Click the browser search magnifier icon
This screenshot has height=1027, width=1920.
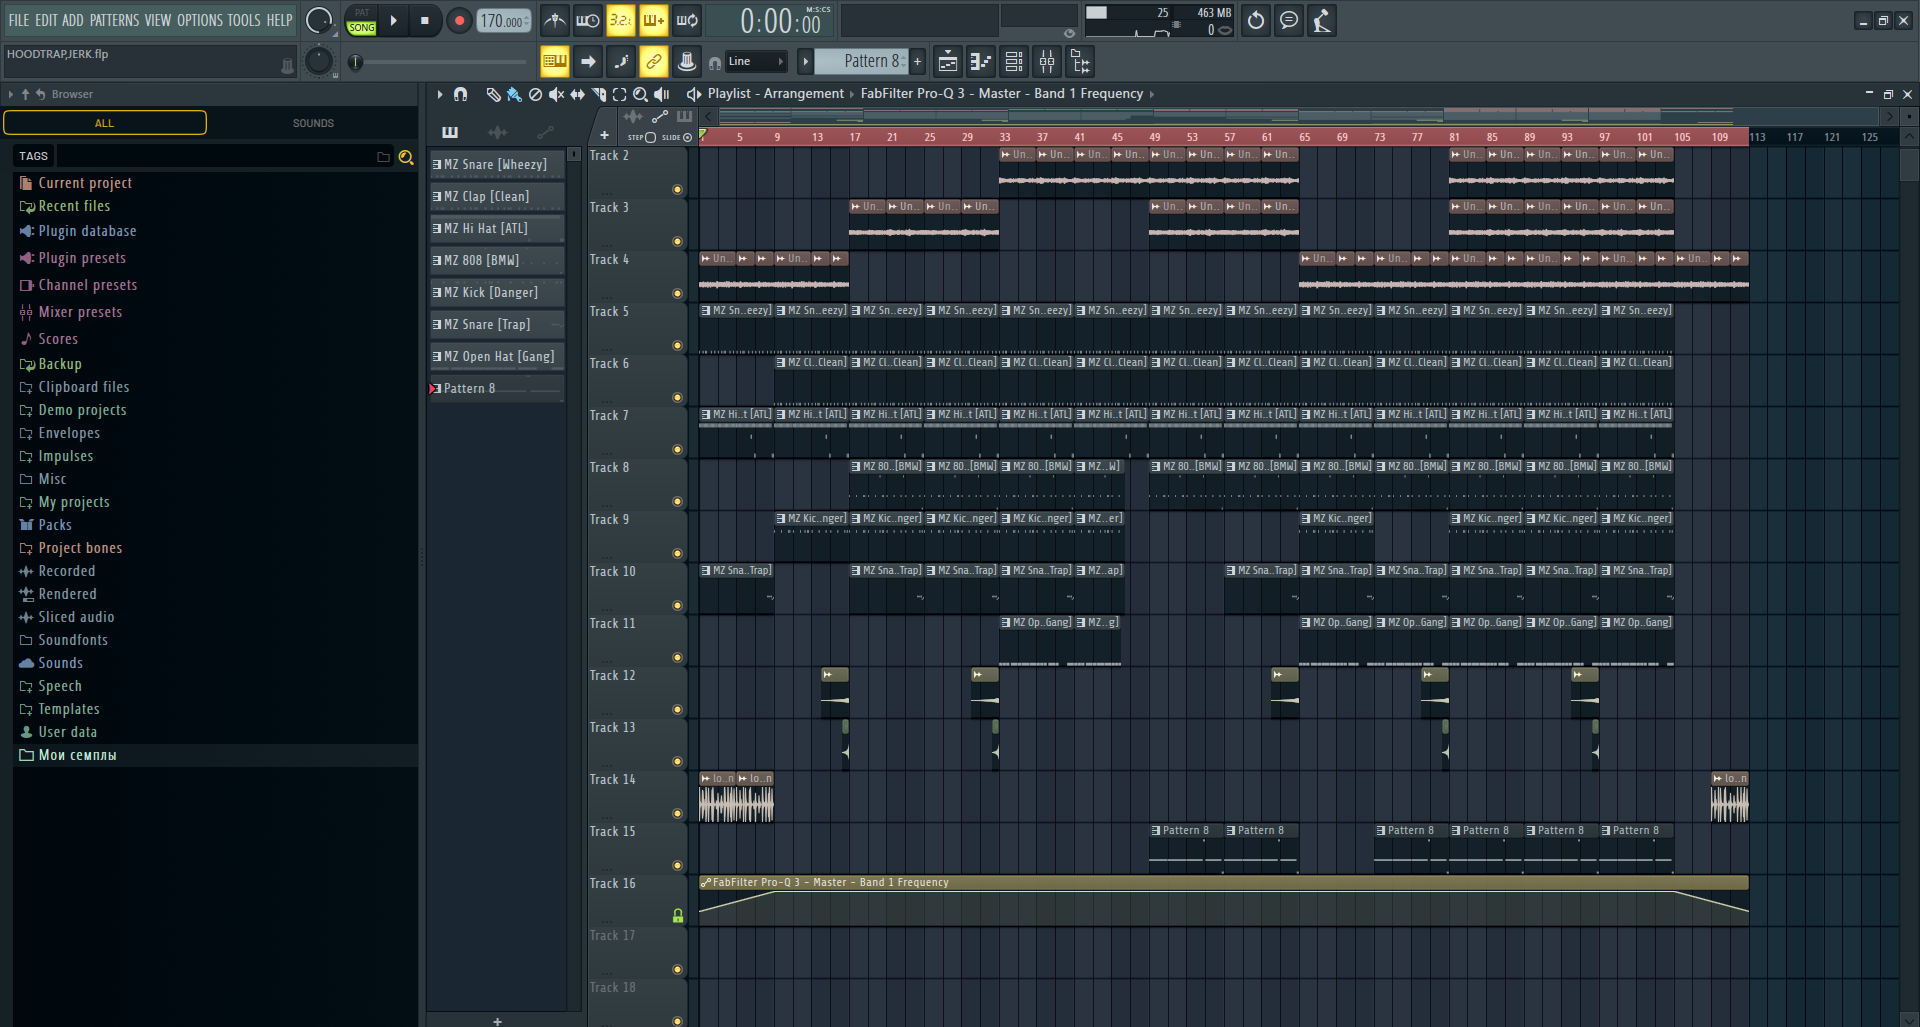pyautogui.click(x=406, y=157)
